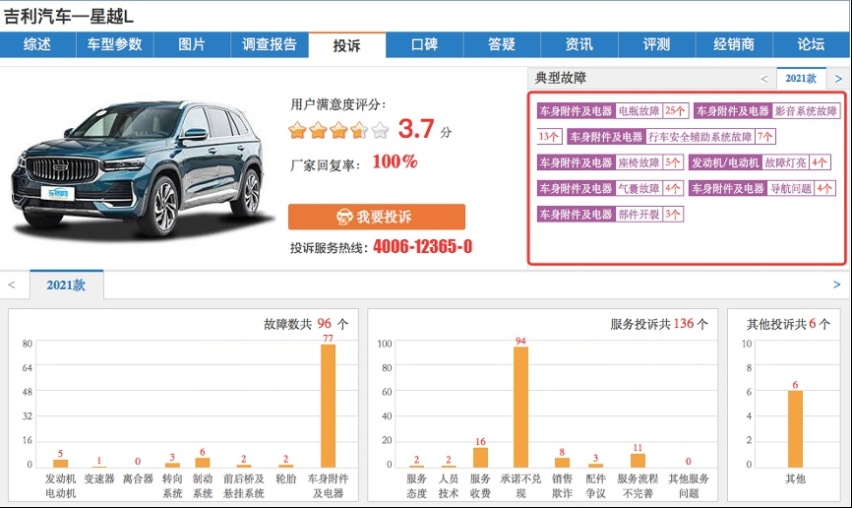Image resolution: width=852 pixels, height=508 pixels.
Task: Click the 变速器 axis label
Action: pyautogui.click(x=99, y=479)
